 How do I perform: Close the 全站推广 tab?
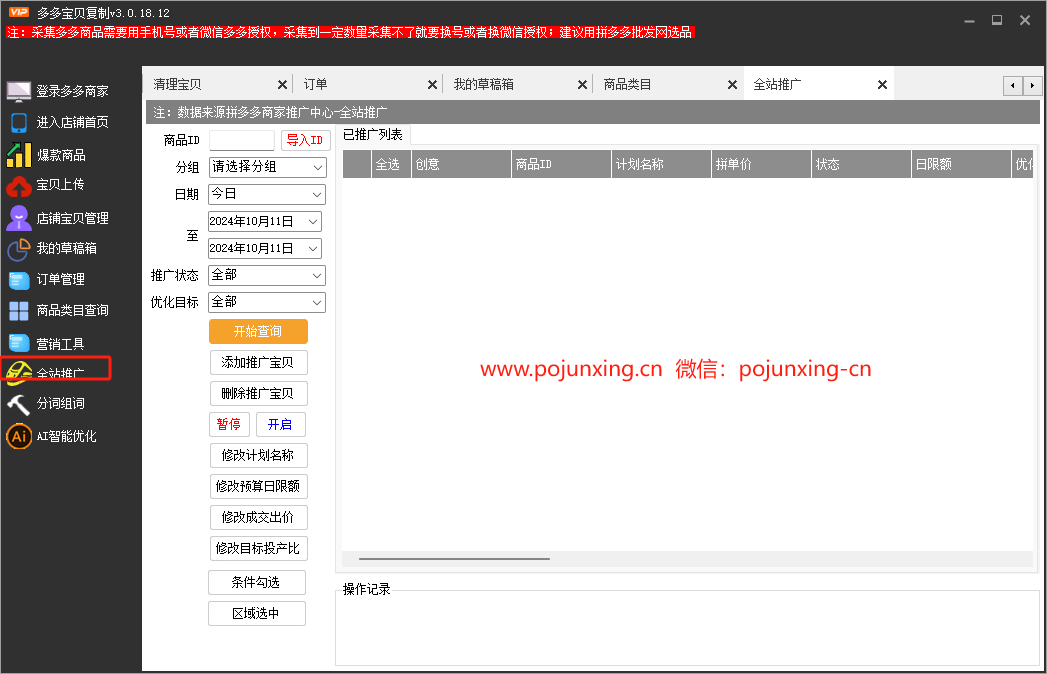click(882, 85)
